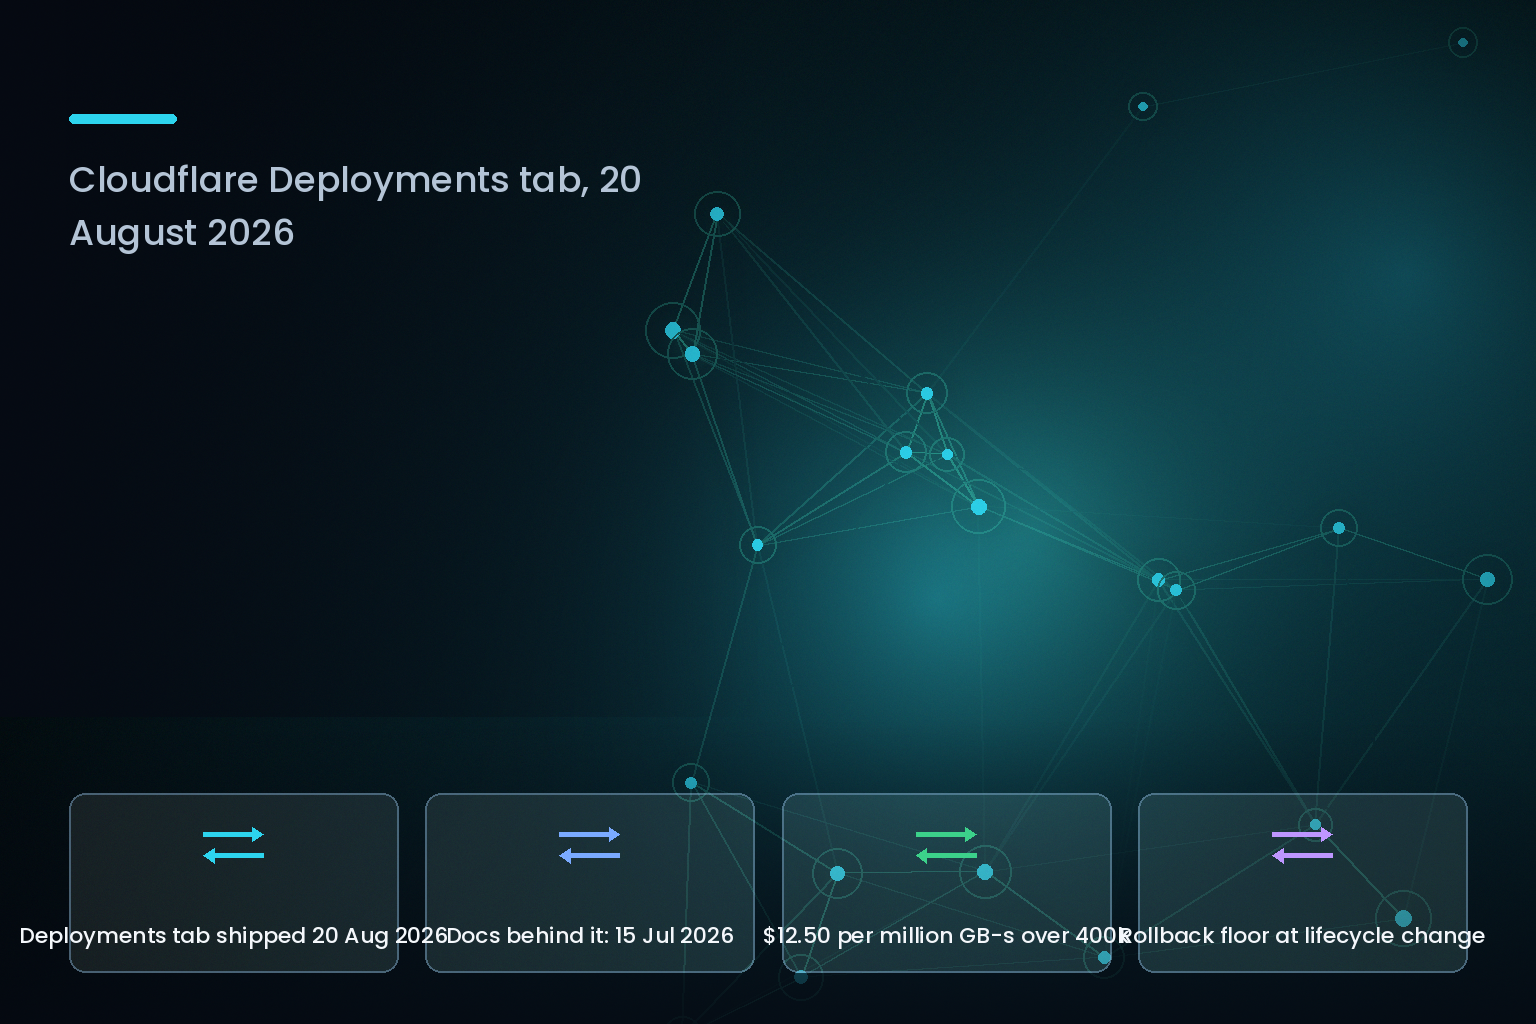
Task: Select '$12.50 per million GB-s over 400k' text
Action: pos(946,936)
